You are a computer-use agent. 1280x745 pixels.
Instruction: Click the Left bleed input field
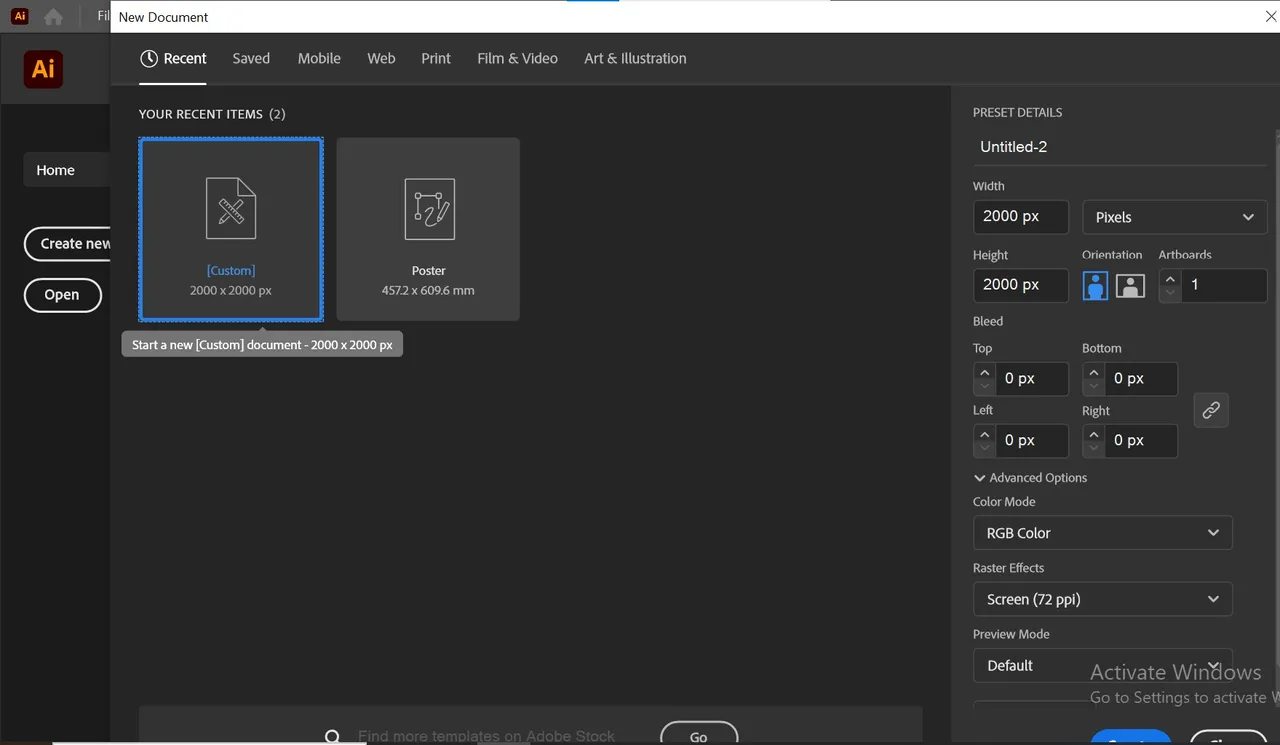1031,441
